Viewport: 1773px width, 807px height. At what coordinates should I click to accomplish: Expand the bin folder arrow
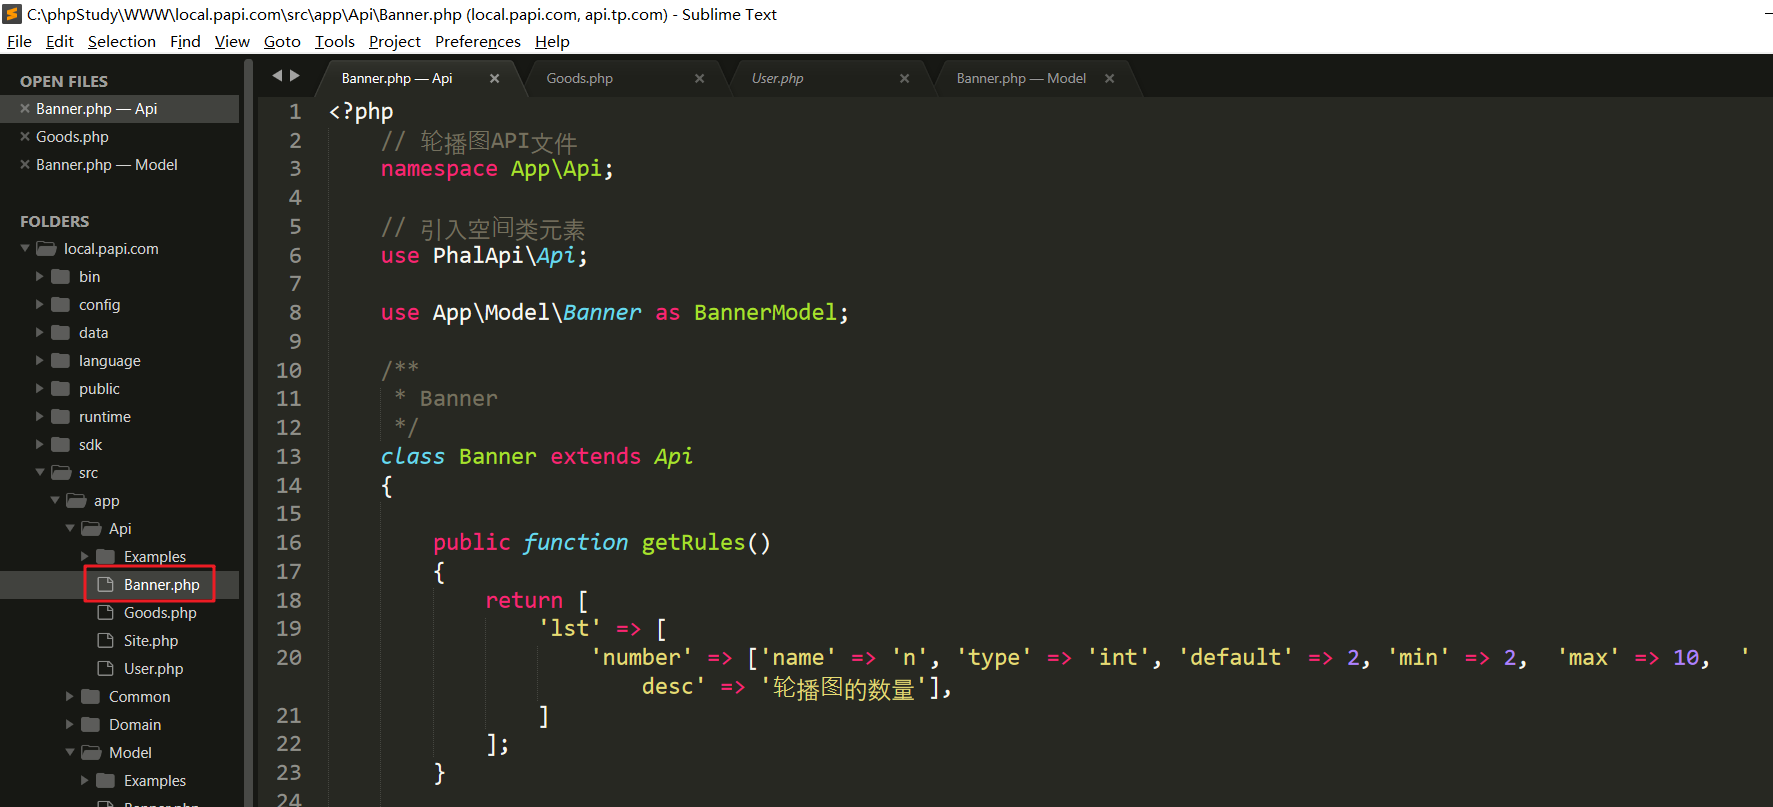(x=40, y=277)
